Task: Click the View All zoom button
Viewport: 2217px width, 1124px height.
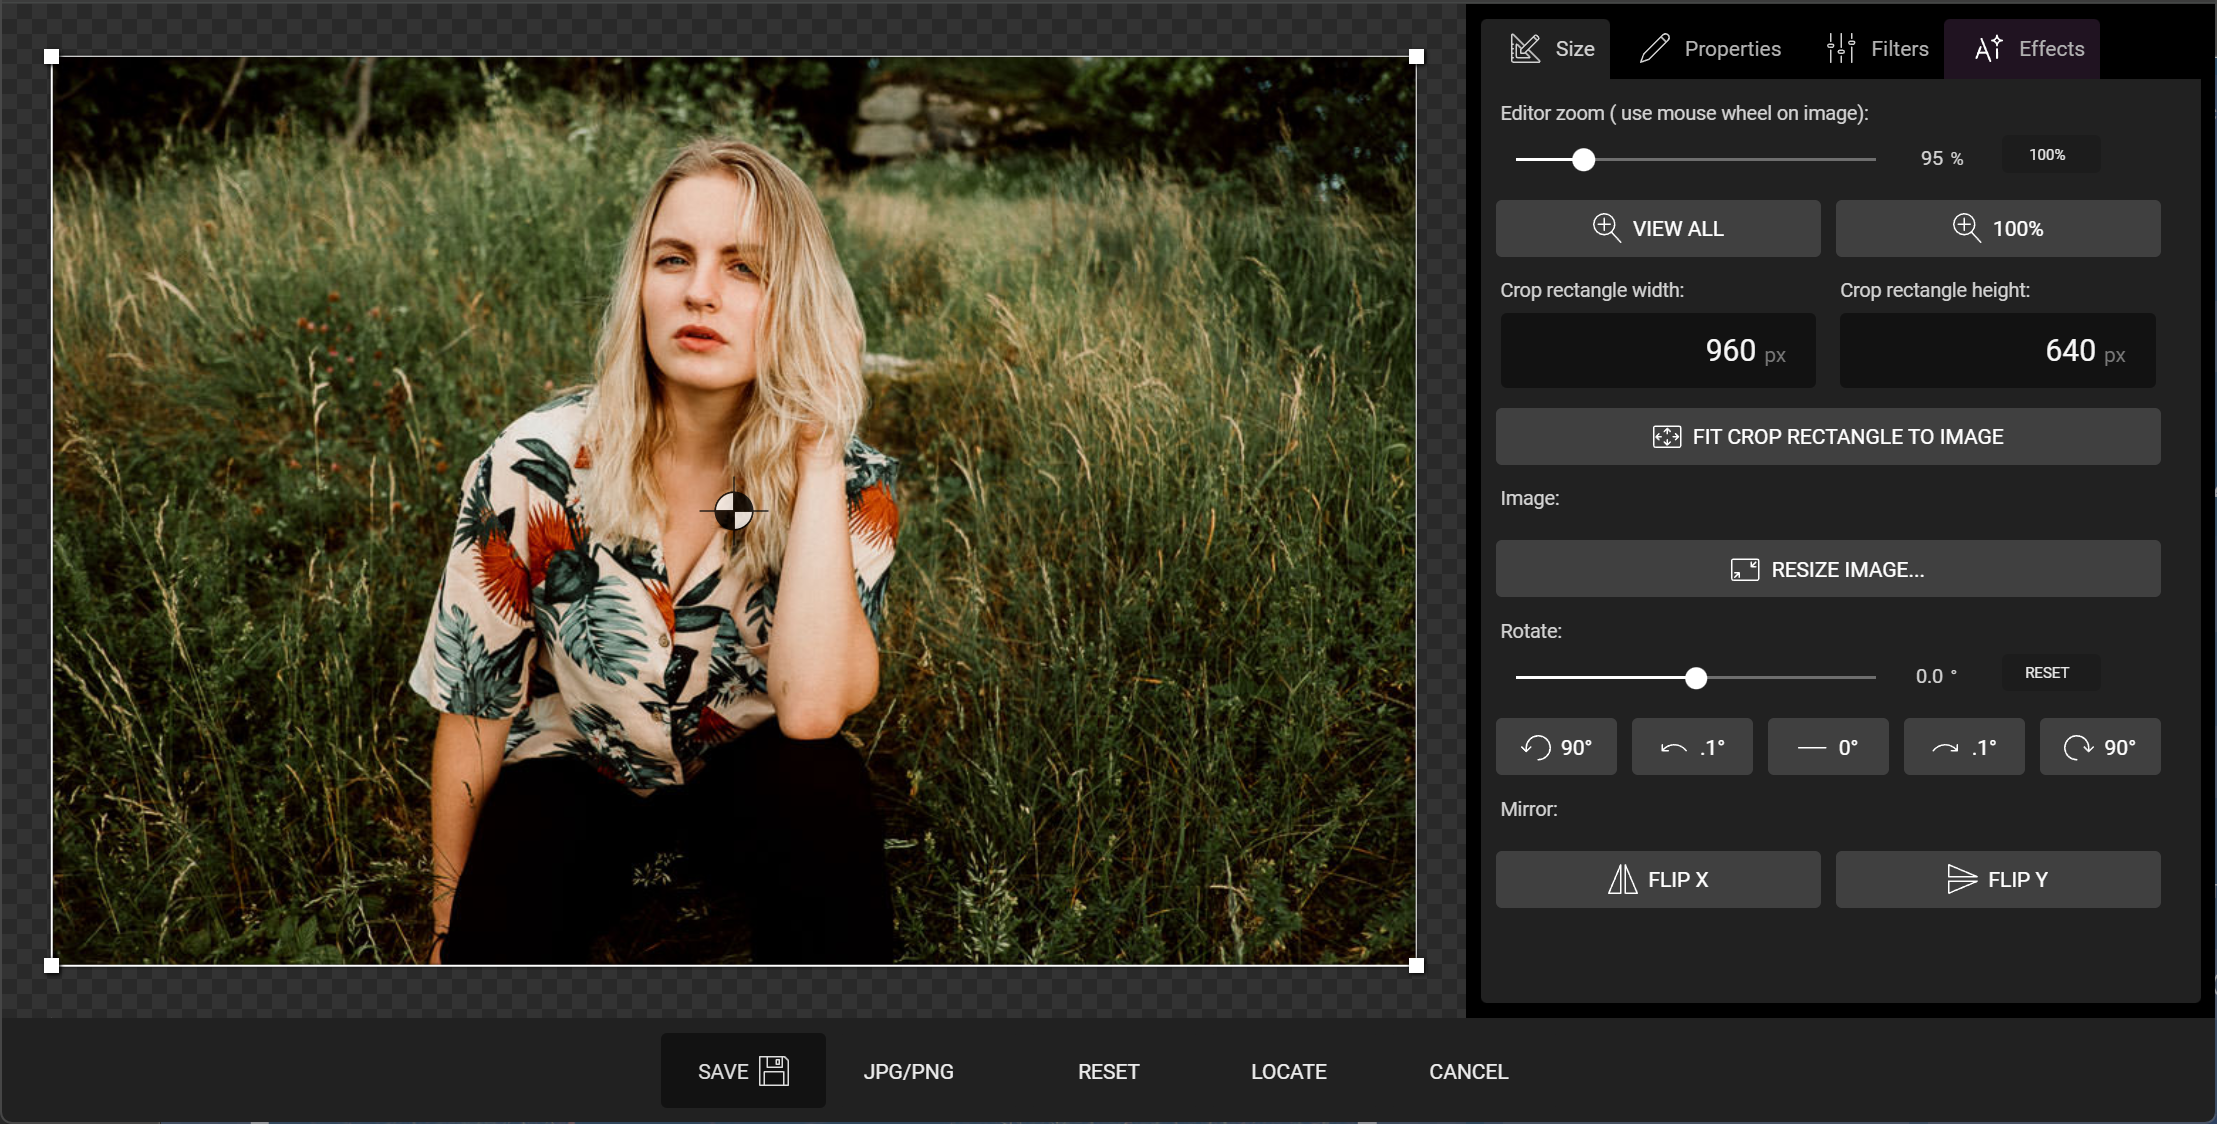Action: [1658, 229]
